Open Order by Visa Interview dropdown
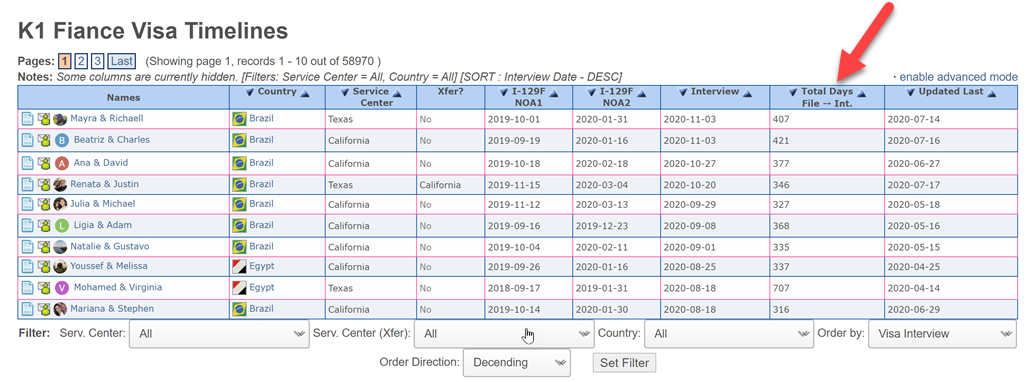Image resolution: width=1032 pixels, height=382 pixels. [942, 334]
